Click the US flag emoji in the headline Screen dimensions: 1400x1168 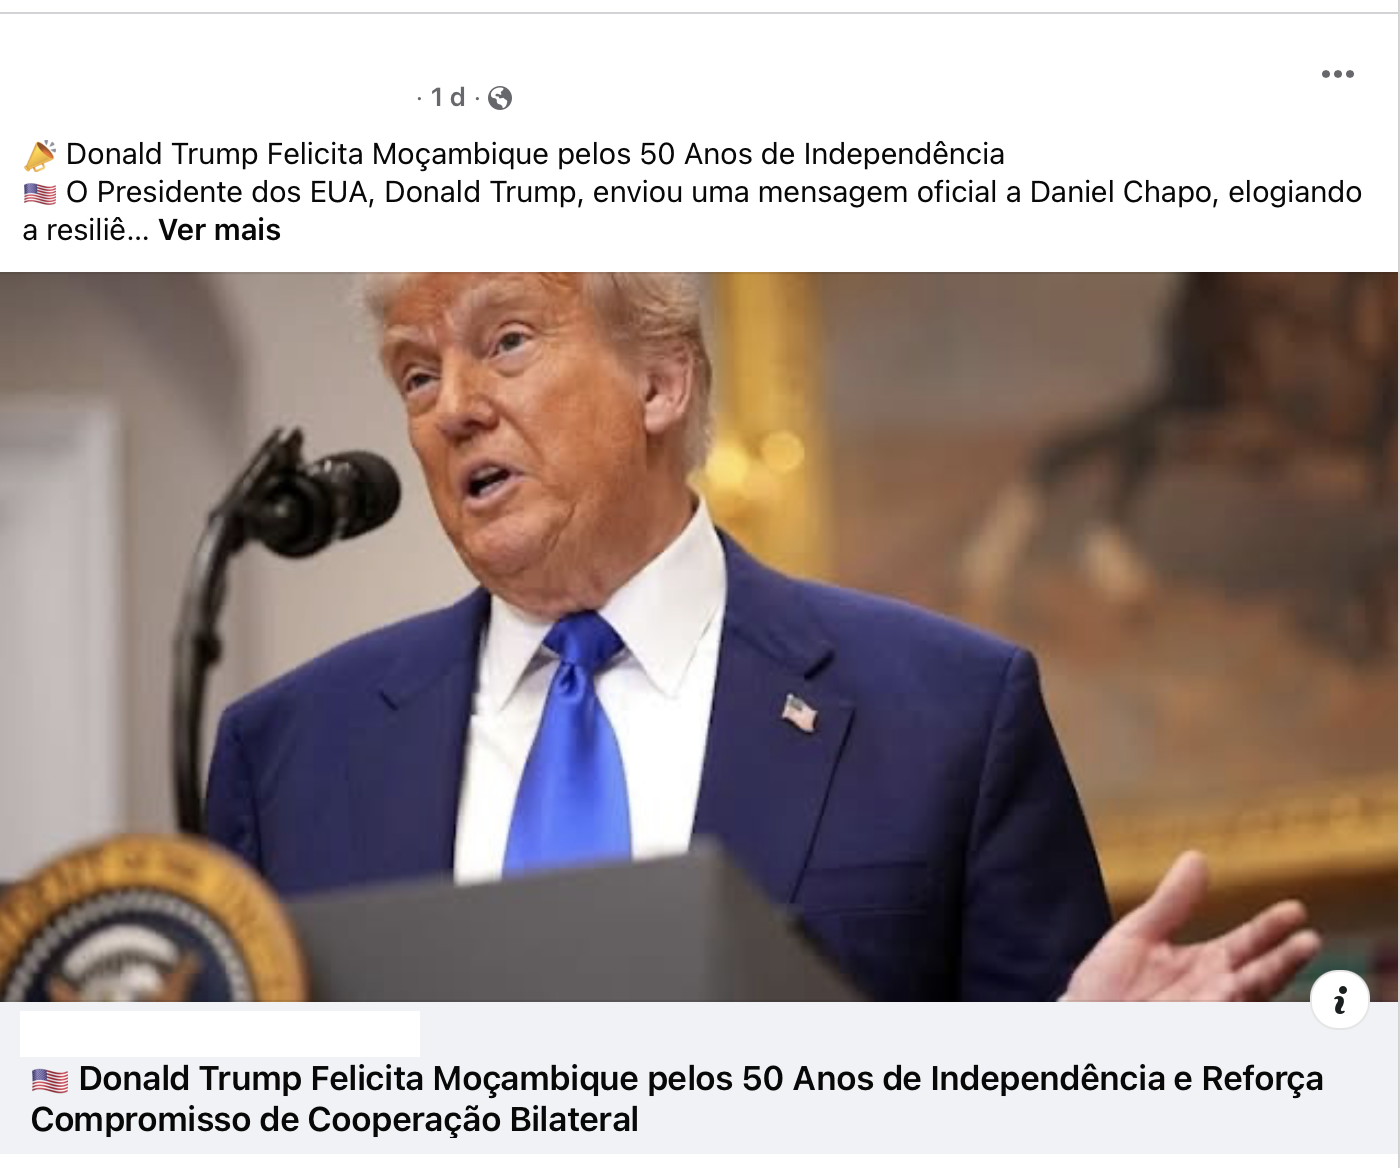[49, 1080]
